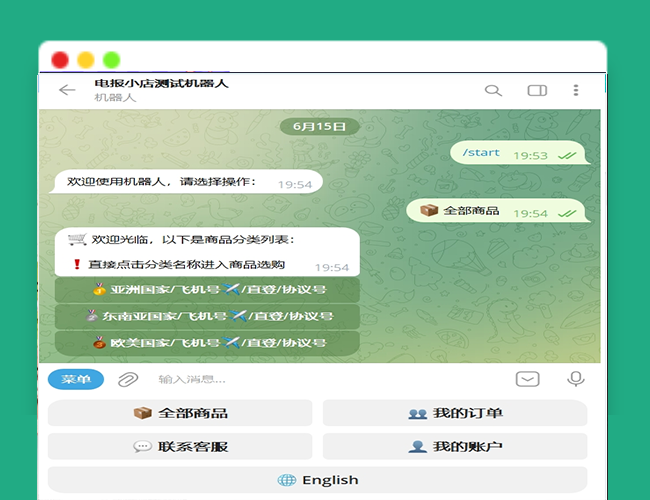Toggle the right sidebar panel icon
The height and width of the screenshot is (500, 650).
[537, 90]
